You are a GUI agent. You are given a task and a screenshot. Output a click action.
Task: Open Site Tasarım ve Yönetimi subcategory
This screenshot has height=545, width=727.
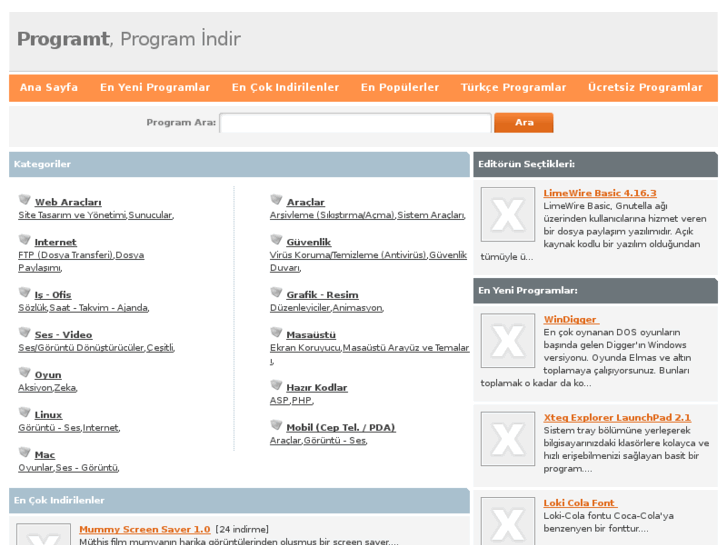(x=72, y=215)
